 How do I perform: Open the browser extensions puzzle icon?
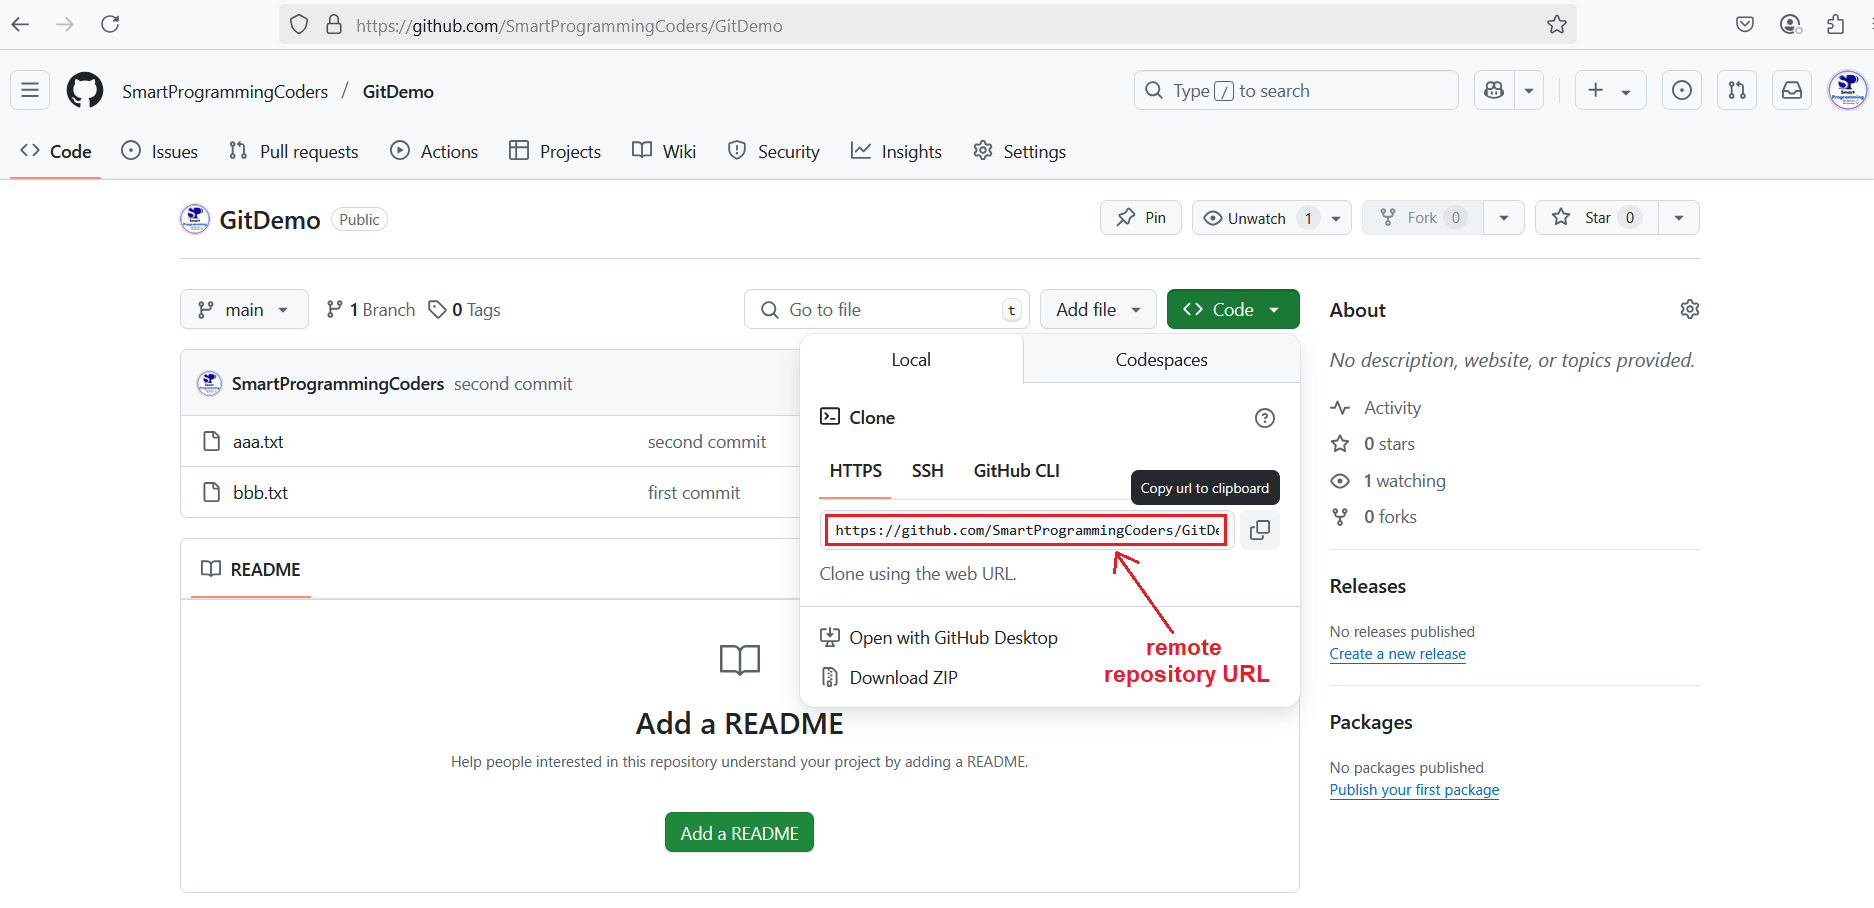coord(1835,25)
